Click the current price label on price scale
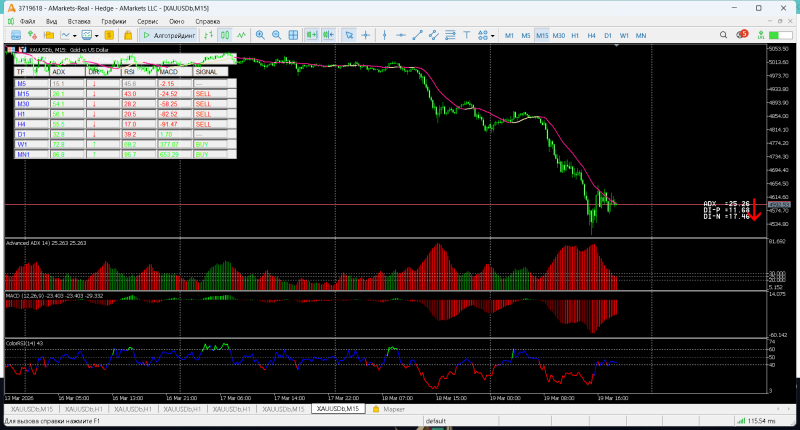Image resolution: width=800 pixels, height=430 pixels. [x=779, y=205]
